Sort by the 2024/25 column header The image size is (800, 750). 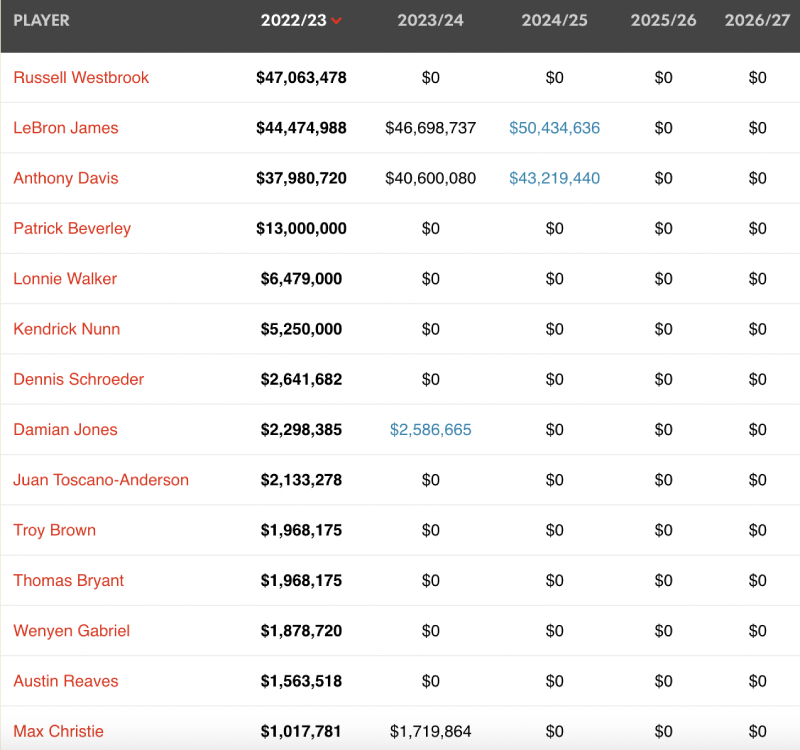pyautogui.click(x=554, y=21)
